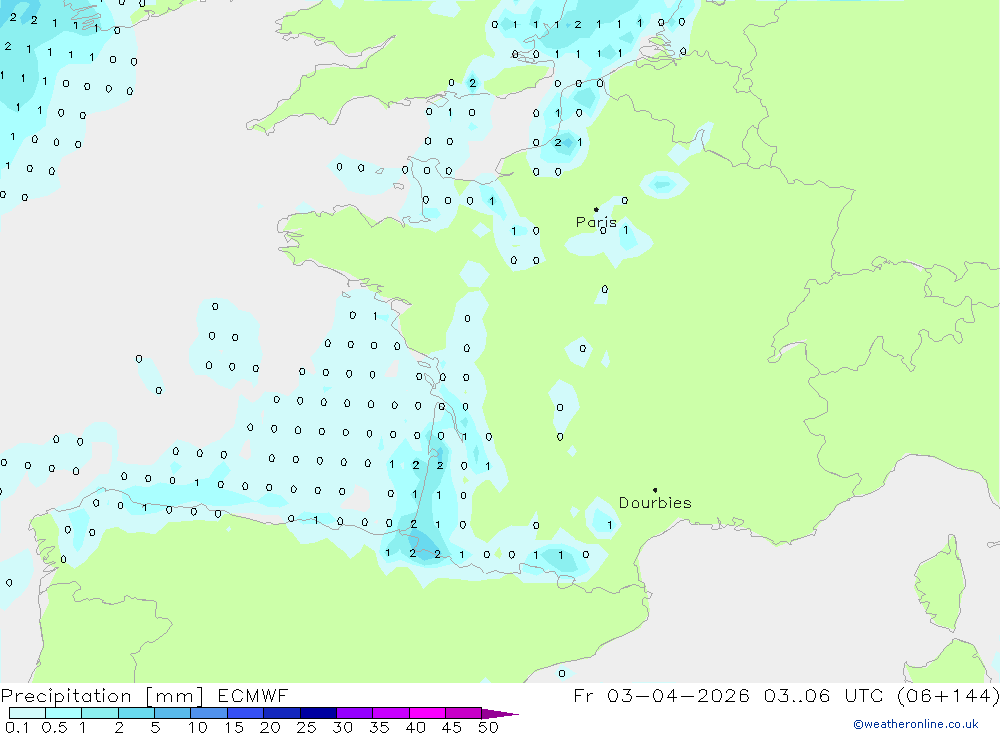Pick the legend swatch between 2 and 5

pyautogui.click(x=136, y=713)
